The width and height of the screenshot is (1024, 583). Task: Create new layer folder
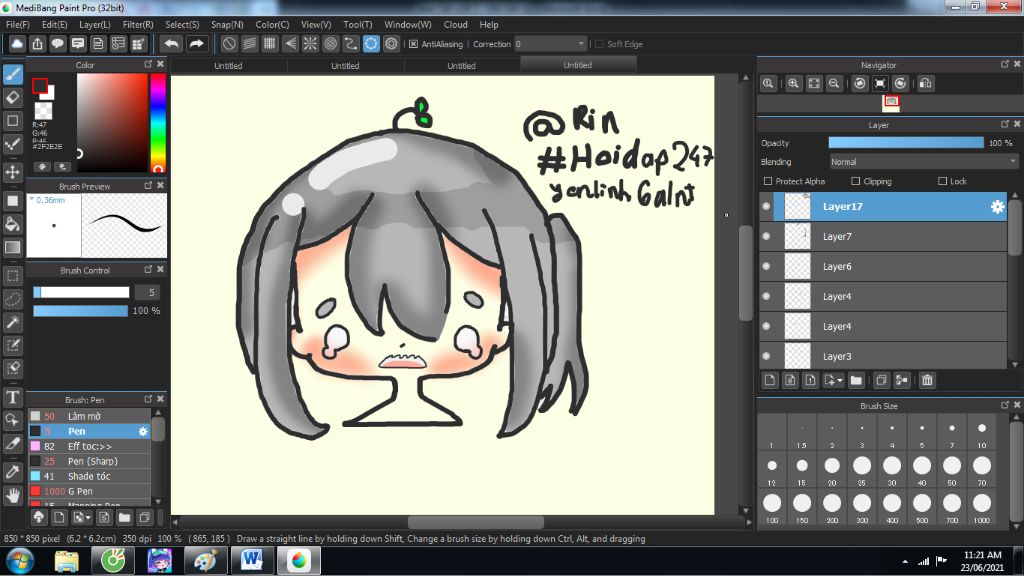pos(856,380)
